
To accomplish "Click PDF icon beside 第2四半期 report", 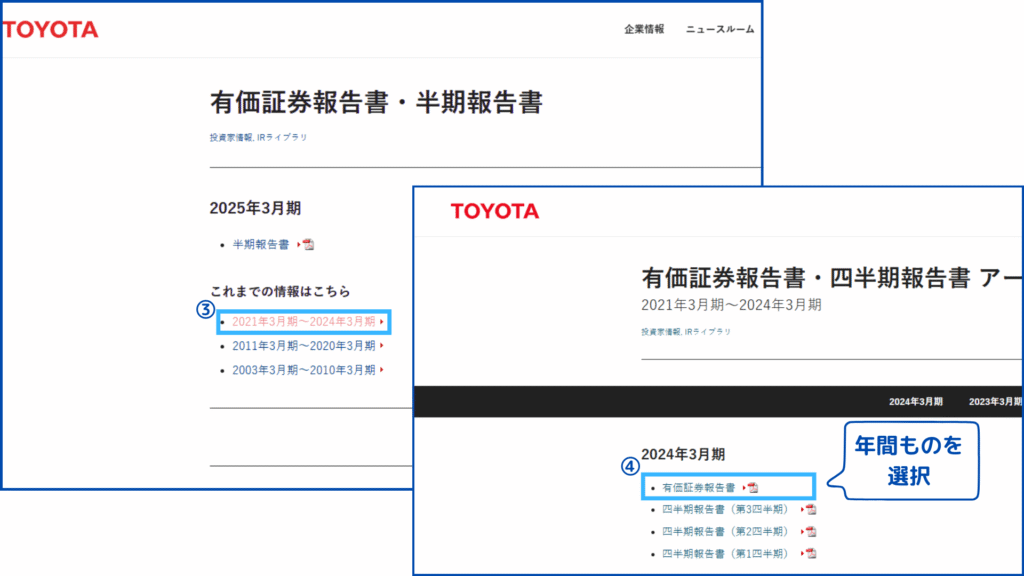I will [x=810, y=532].
